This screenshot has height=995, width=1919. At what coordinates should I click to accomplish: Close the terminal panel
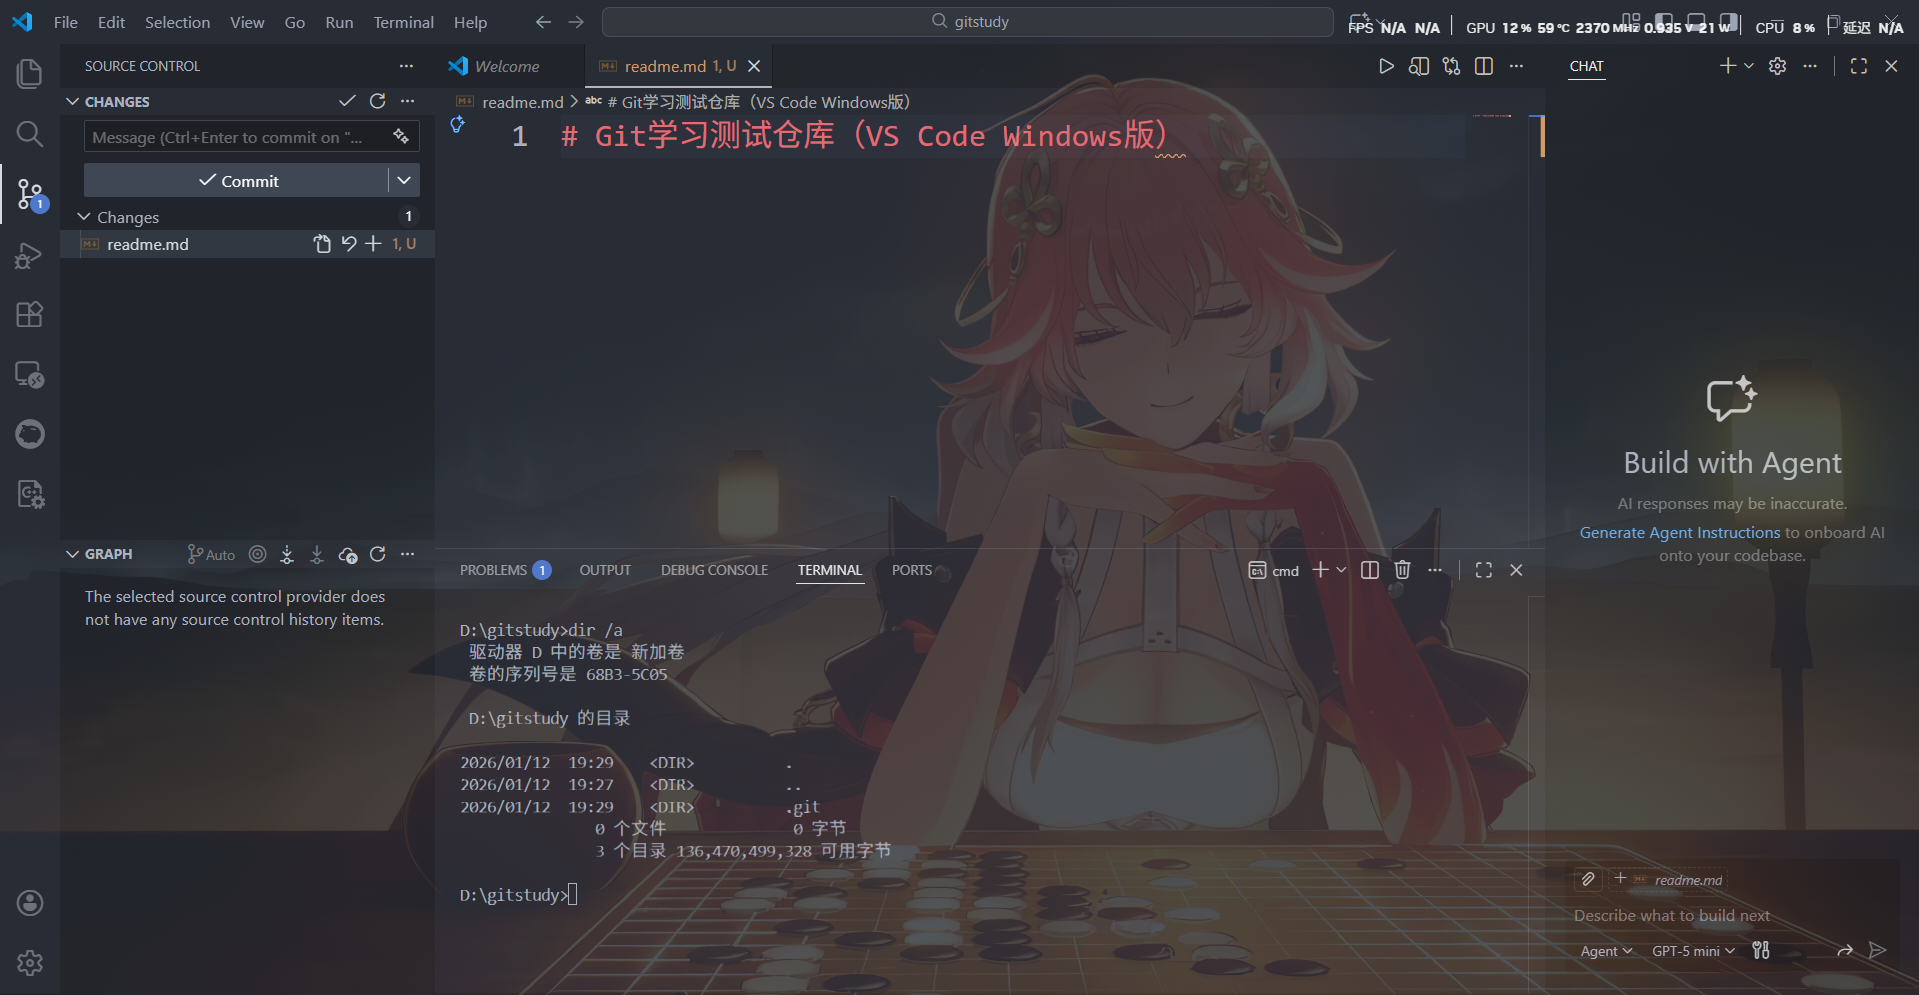point(1516,570)
